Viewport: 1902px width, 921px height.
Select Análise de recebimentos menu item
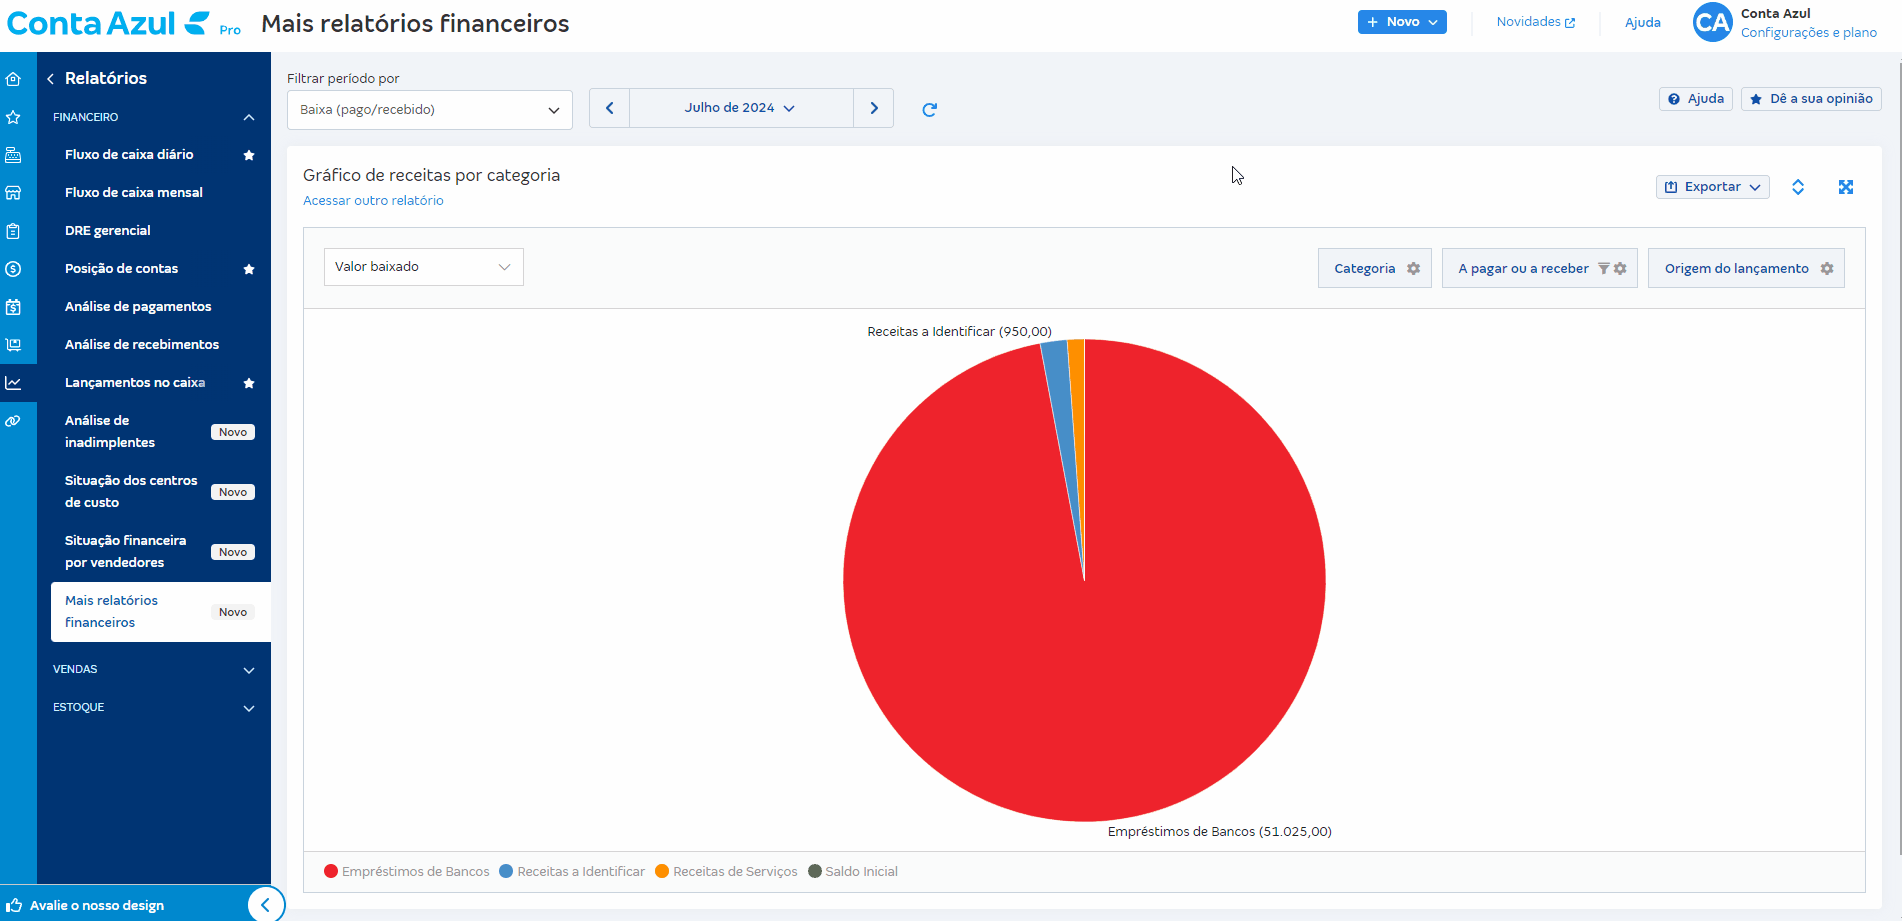pos(142,345)
